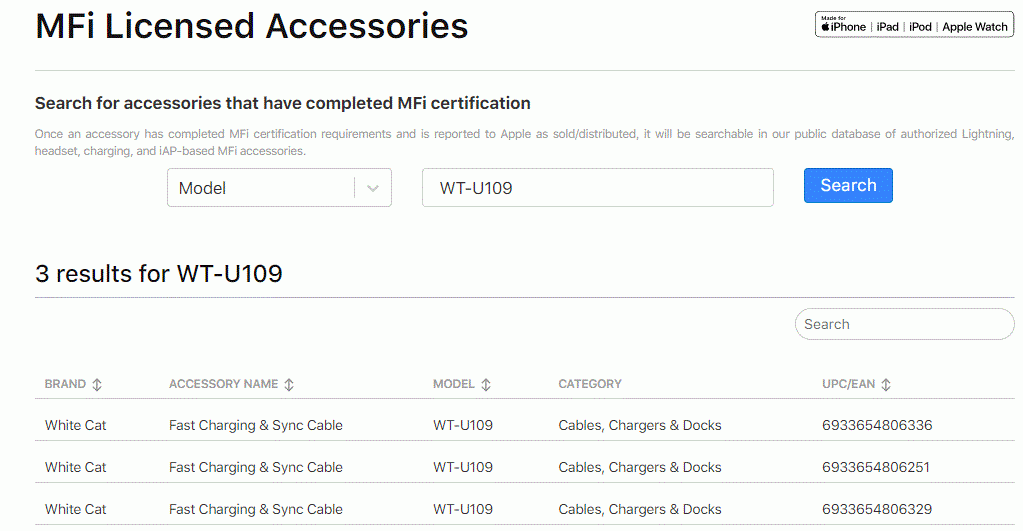Focus the WT-U109 search text field

coord(598,188)
